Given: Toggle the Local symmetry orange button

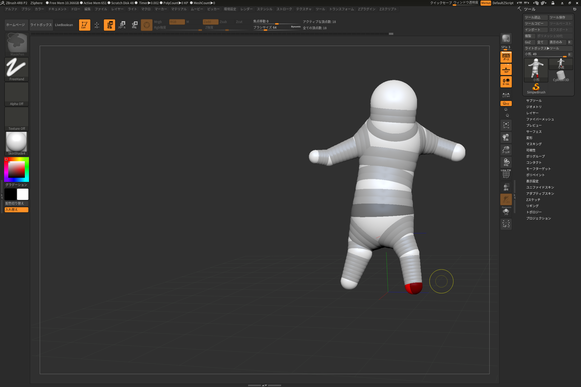Looking at the screenshot, I should [506, 82].
